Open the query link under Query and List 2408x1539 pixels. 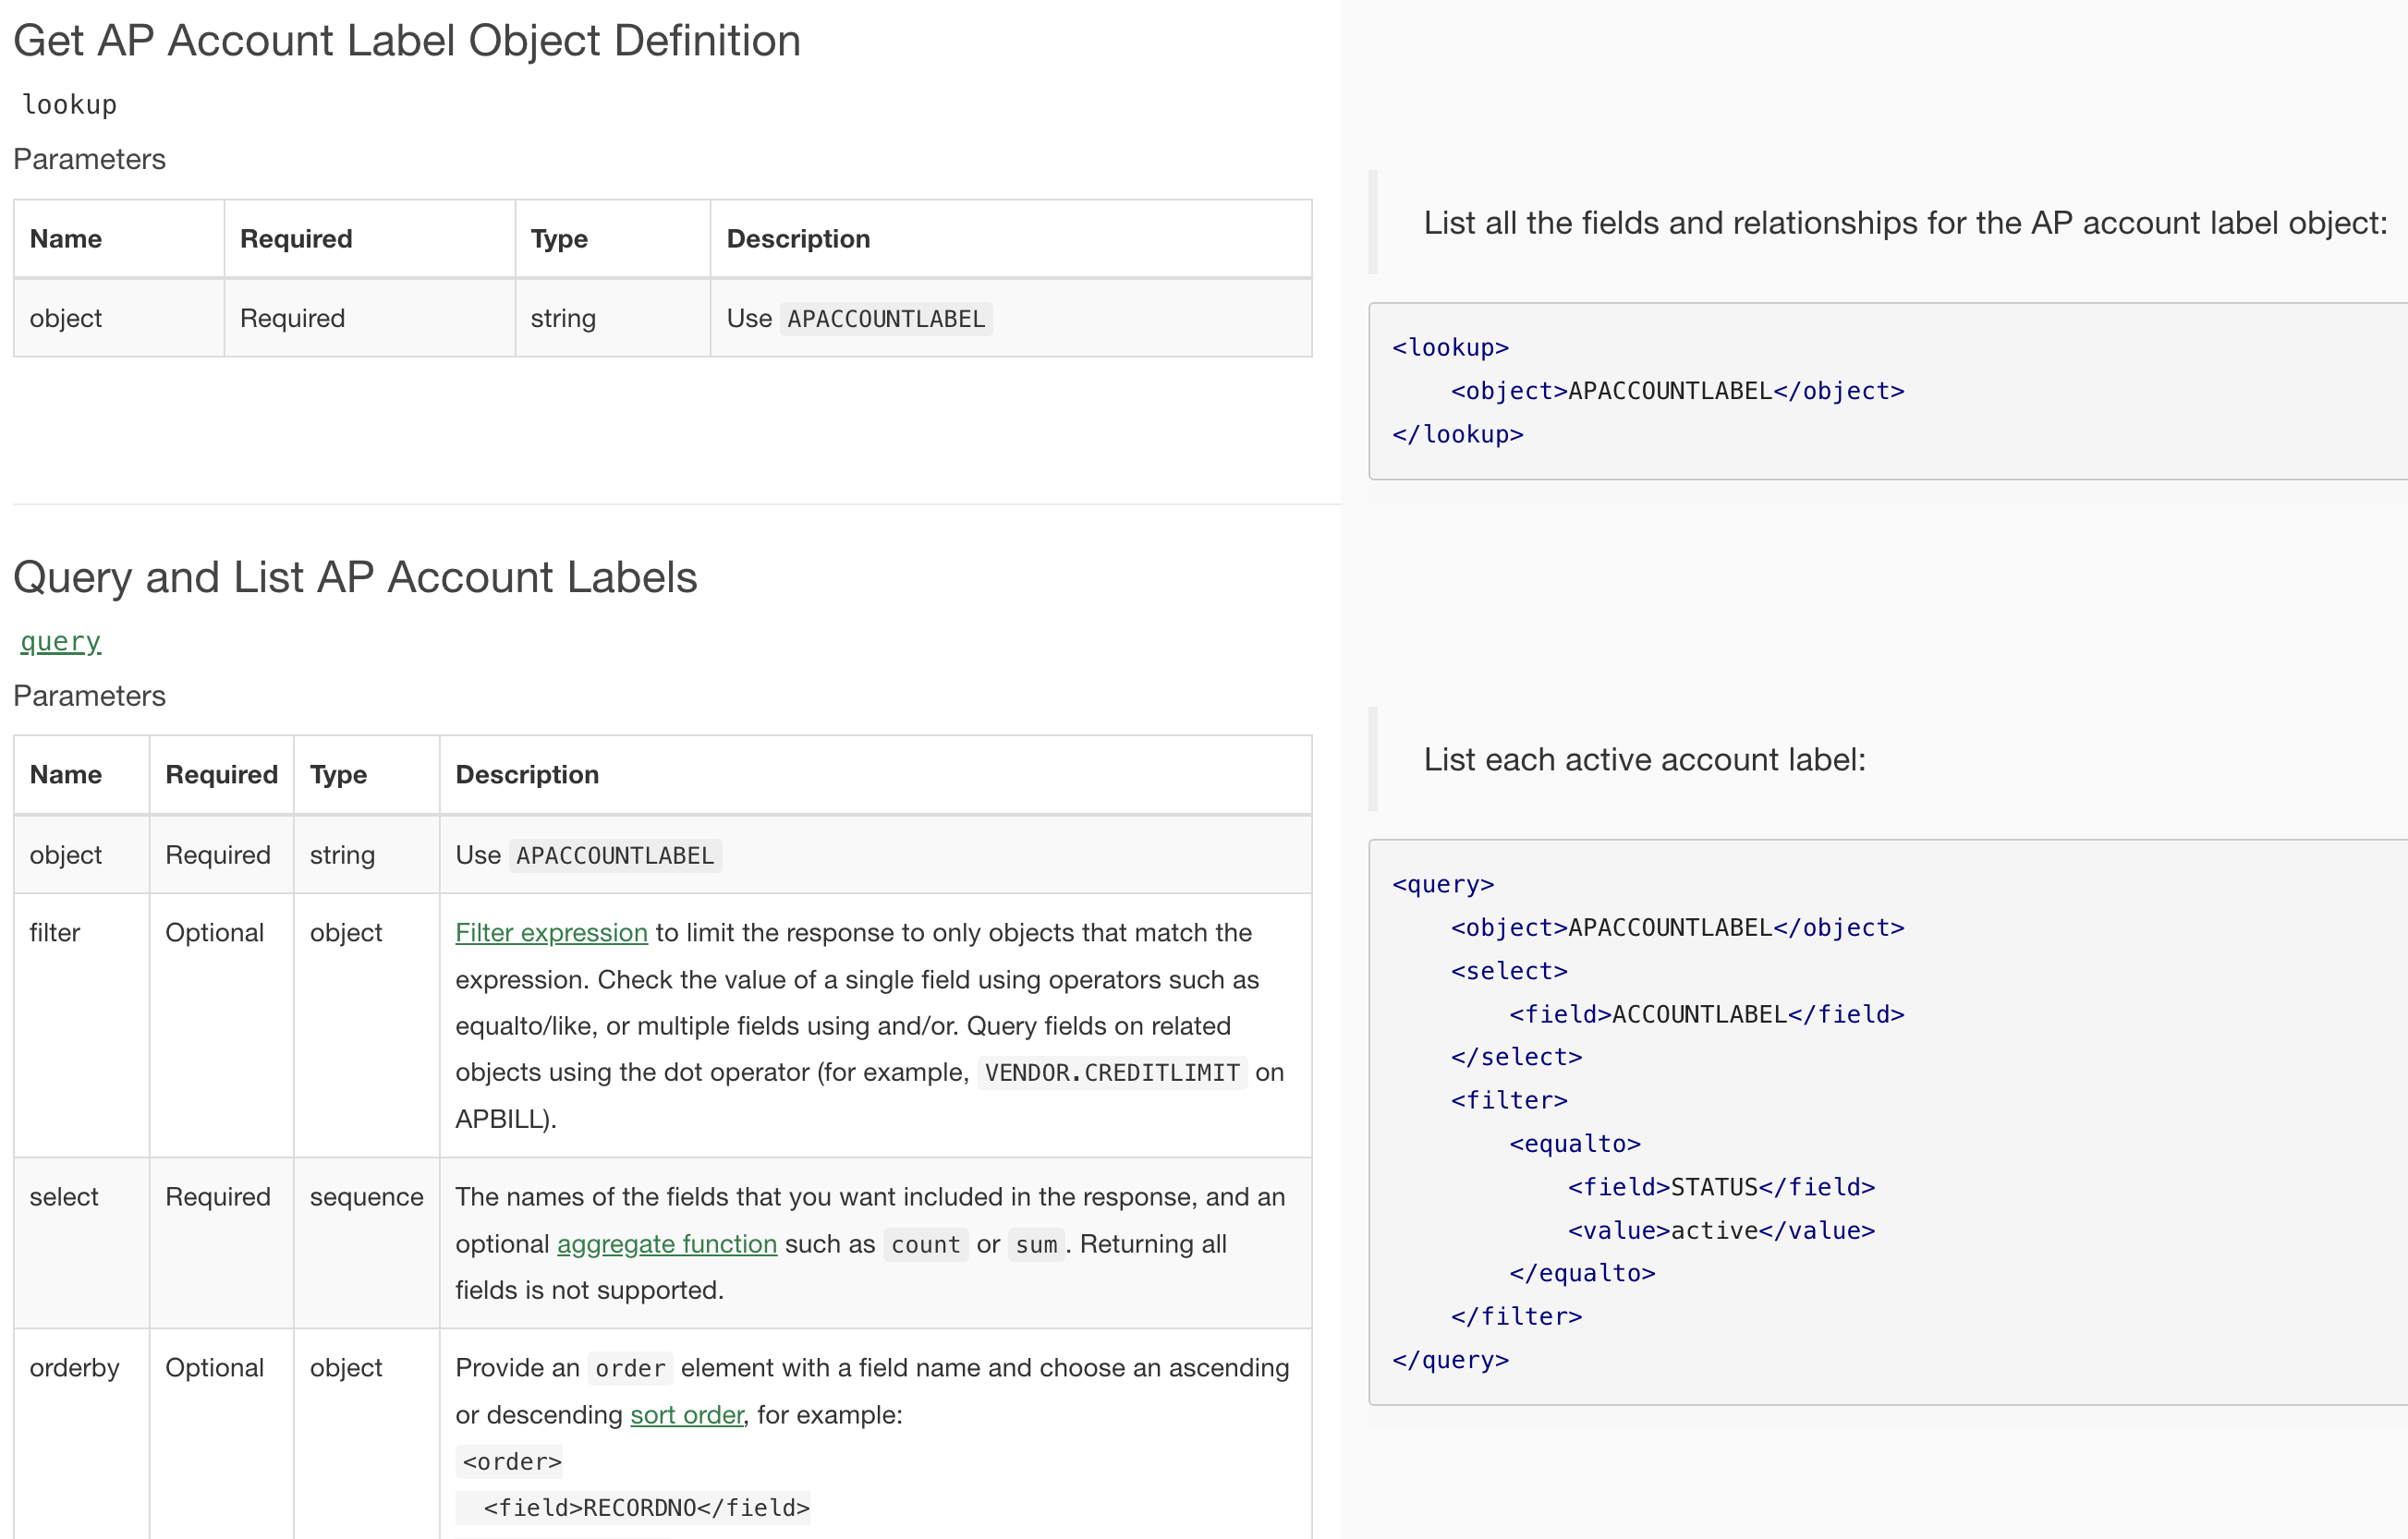click(61, 641)
